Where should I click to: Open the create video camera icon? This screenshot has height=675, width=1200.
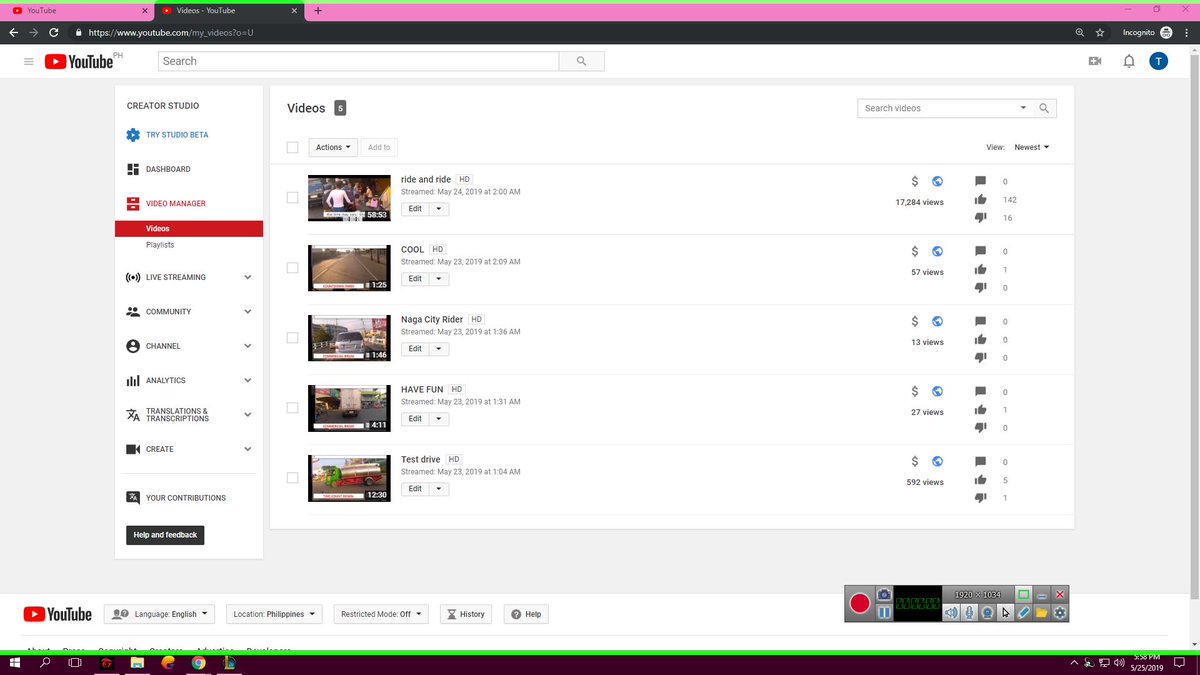pos(1095,62)
